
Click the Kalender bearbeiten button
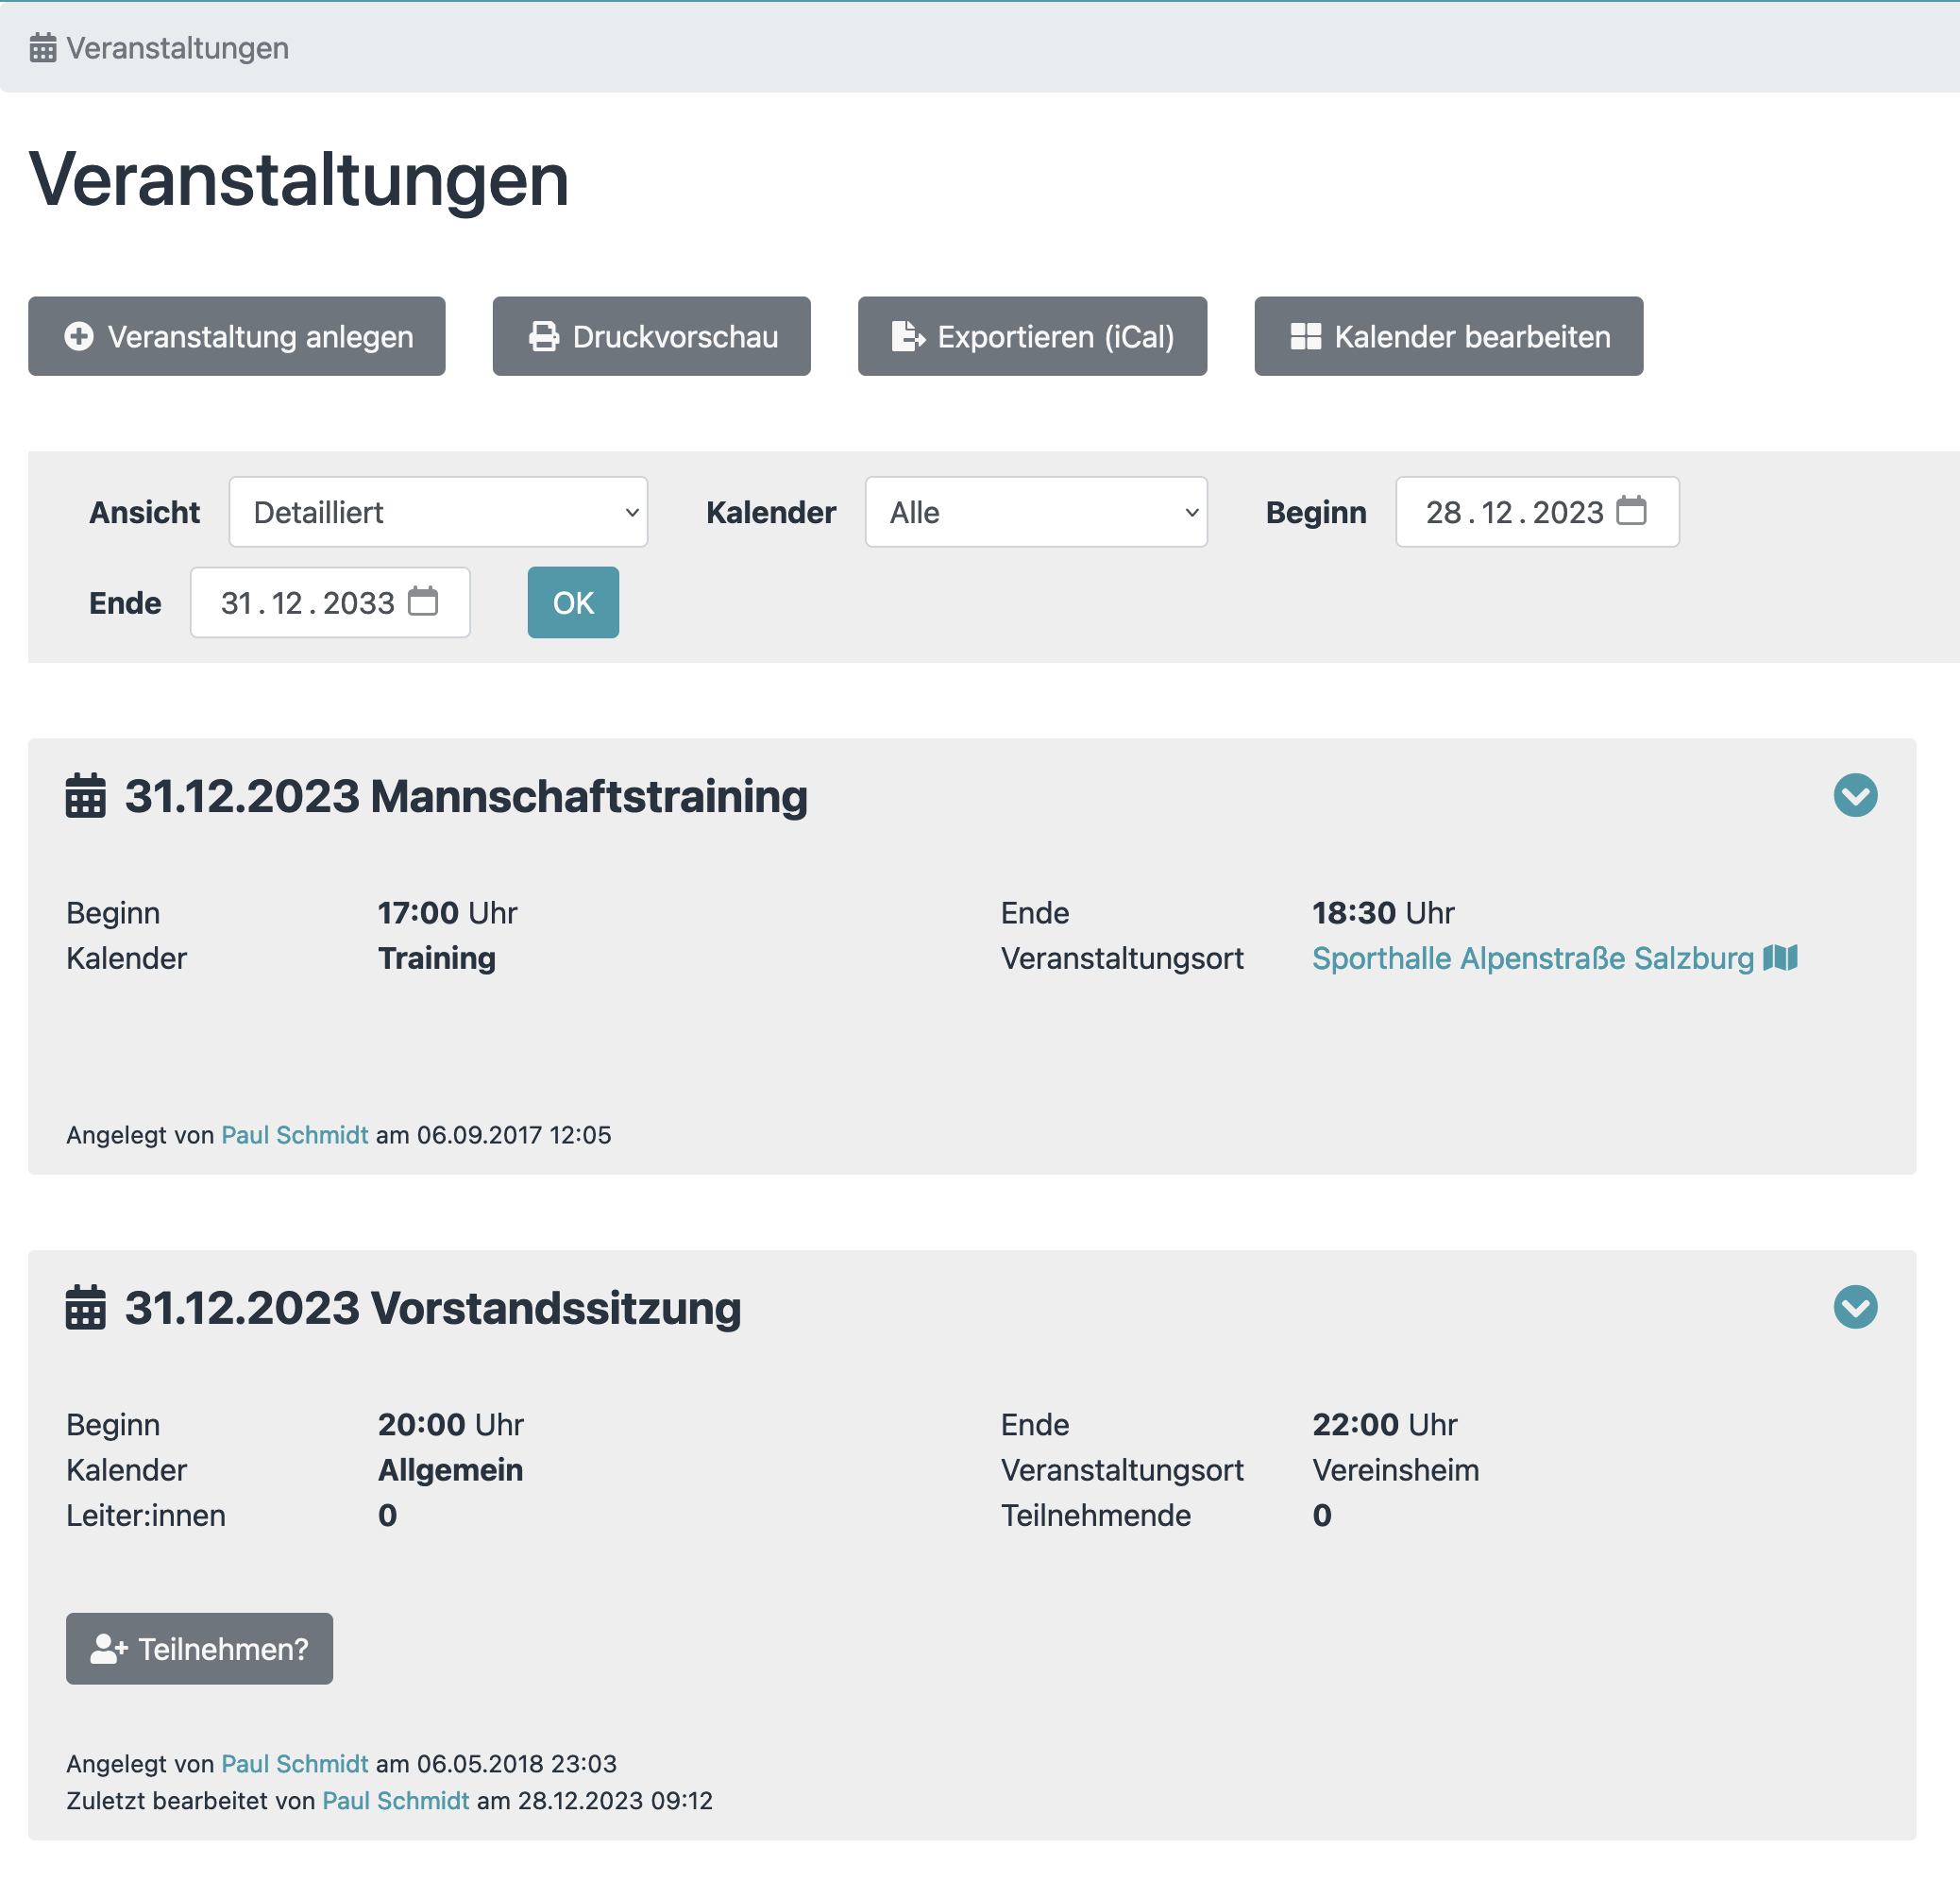1448,337
